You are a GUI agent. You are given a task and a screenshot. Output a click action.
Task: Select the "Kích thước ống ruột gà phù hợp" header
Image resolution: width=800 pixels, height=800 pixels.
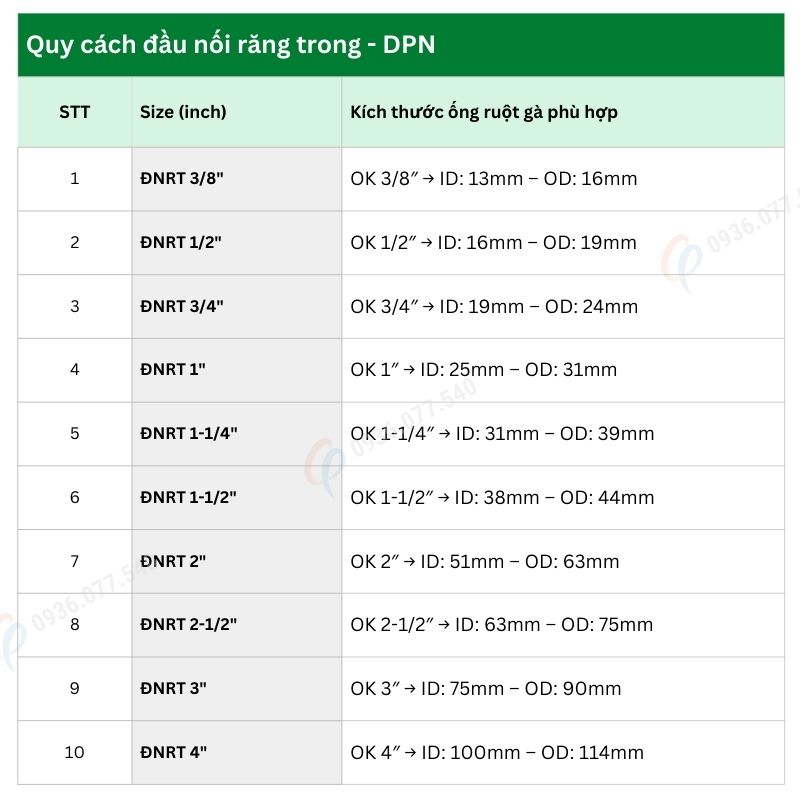point(484,112)
